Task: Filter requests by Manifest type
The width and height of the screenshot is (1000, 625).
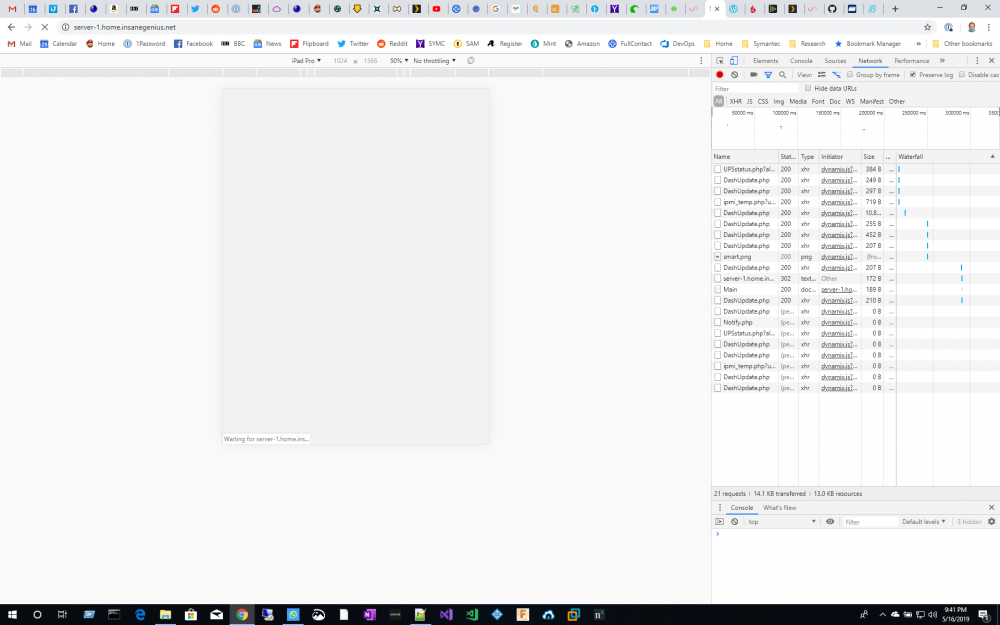Action: pyautogui.click(x=871, y=101)
